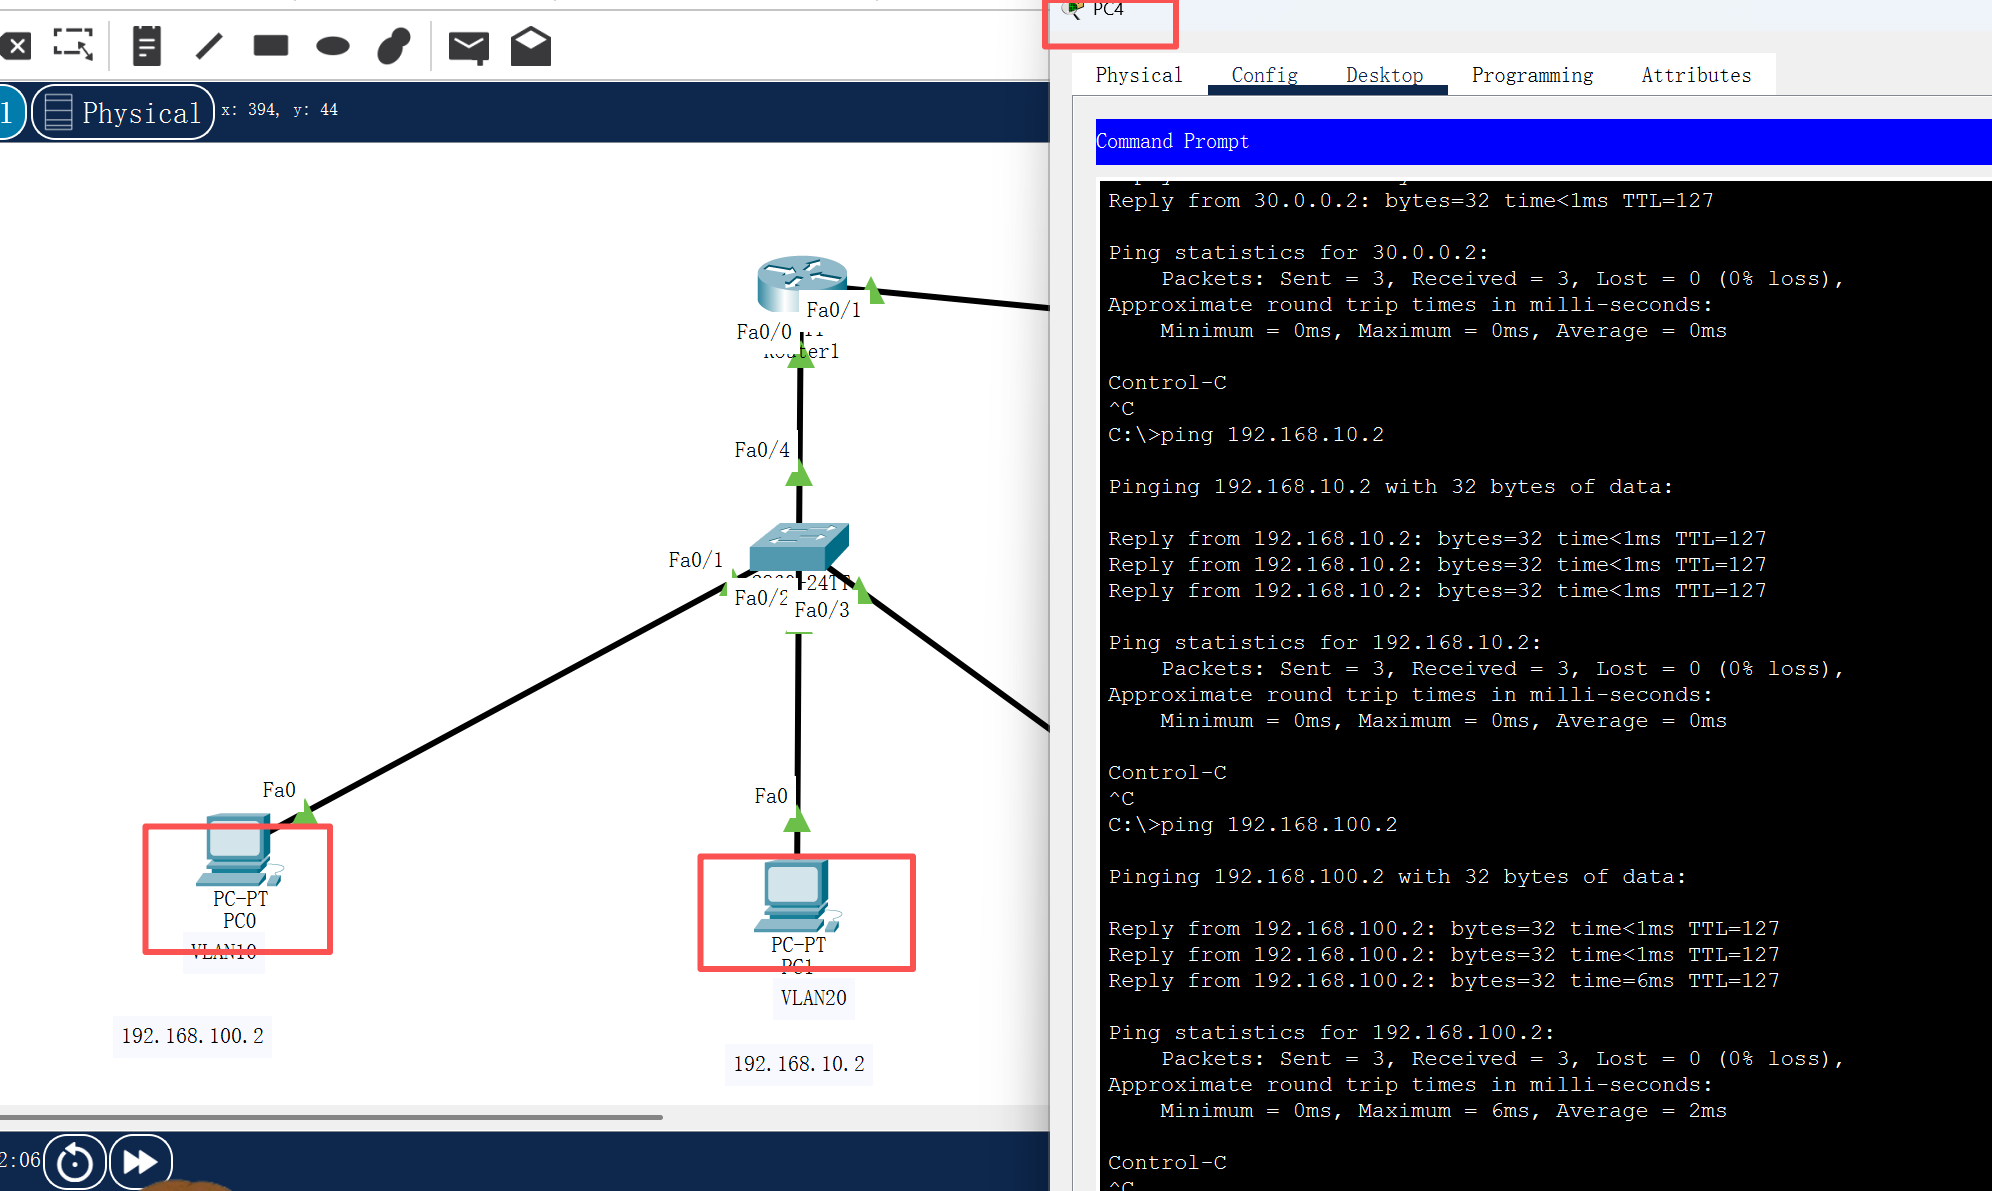Switch to Physical workspace view
The image size is (1992, 1191).
123,112
